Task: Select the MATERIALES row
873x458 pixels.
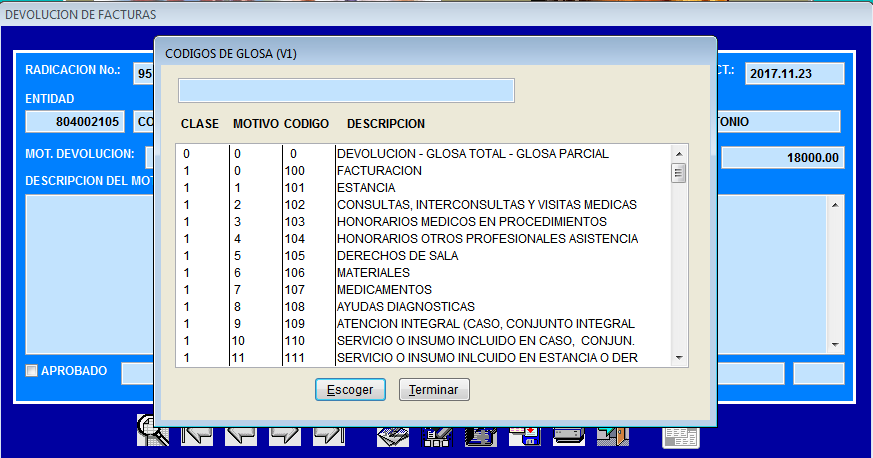Action: [x=423, y=273]
